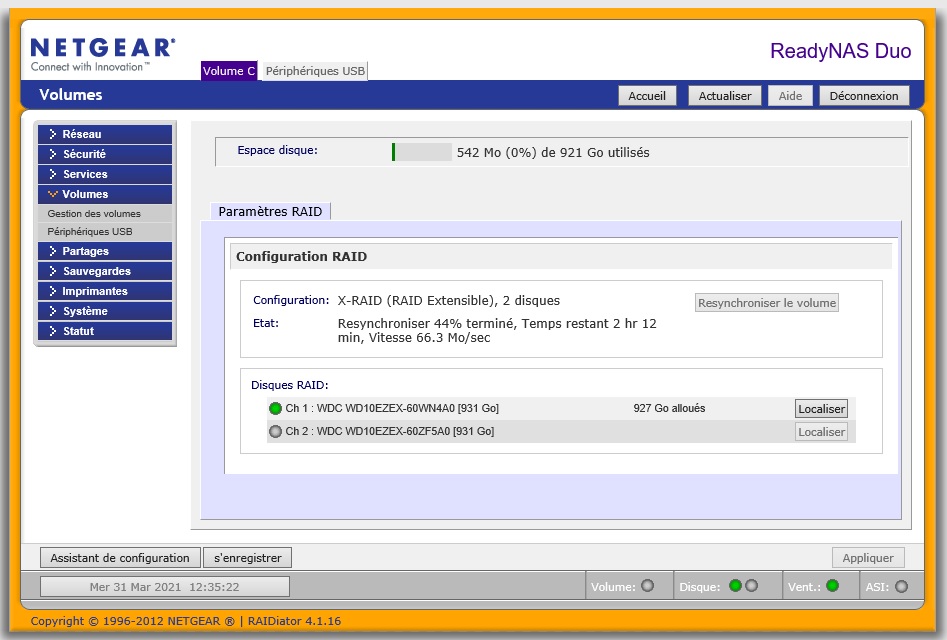This screenshot has height=640, width=947.
Task: Click green status LED for disk Ch 1
Action: [x=275, y=409]
